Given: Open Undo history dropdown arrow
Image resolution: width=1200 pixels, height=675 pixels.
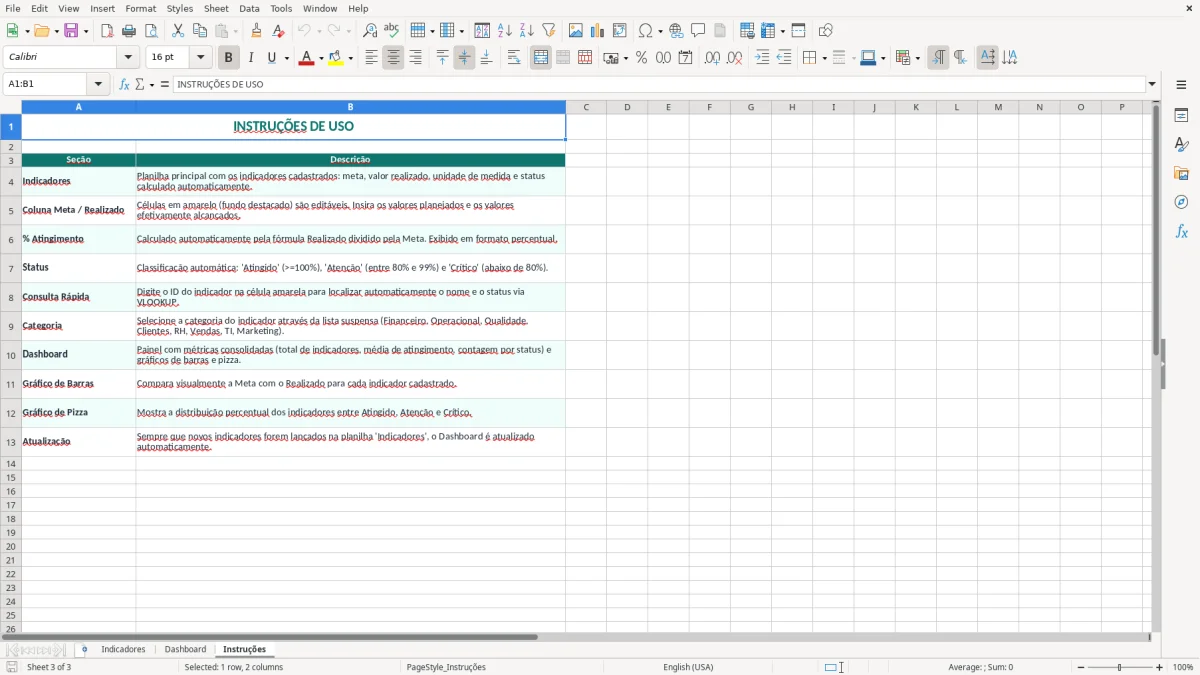Looking at the screenshot, I should [x=319, y=31].
